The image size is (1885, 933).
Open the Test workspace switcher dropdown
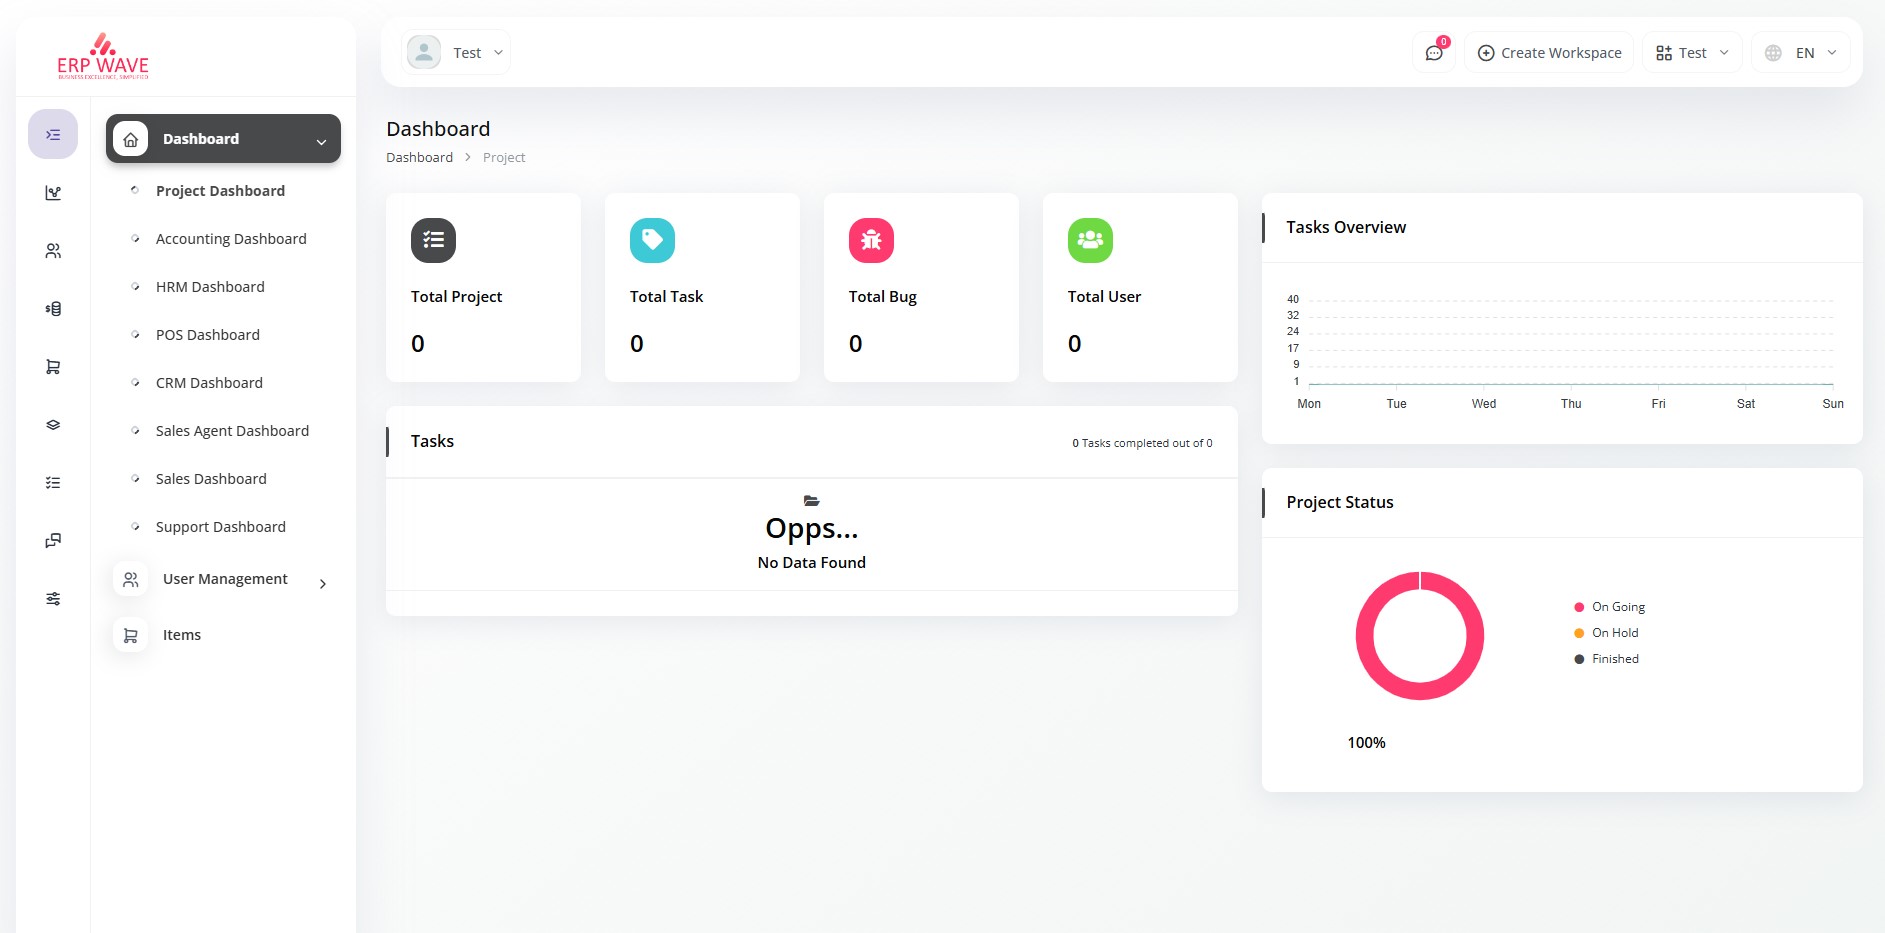pos(1692,53)
